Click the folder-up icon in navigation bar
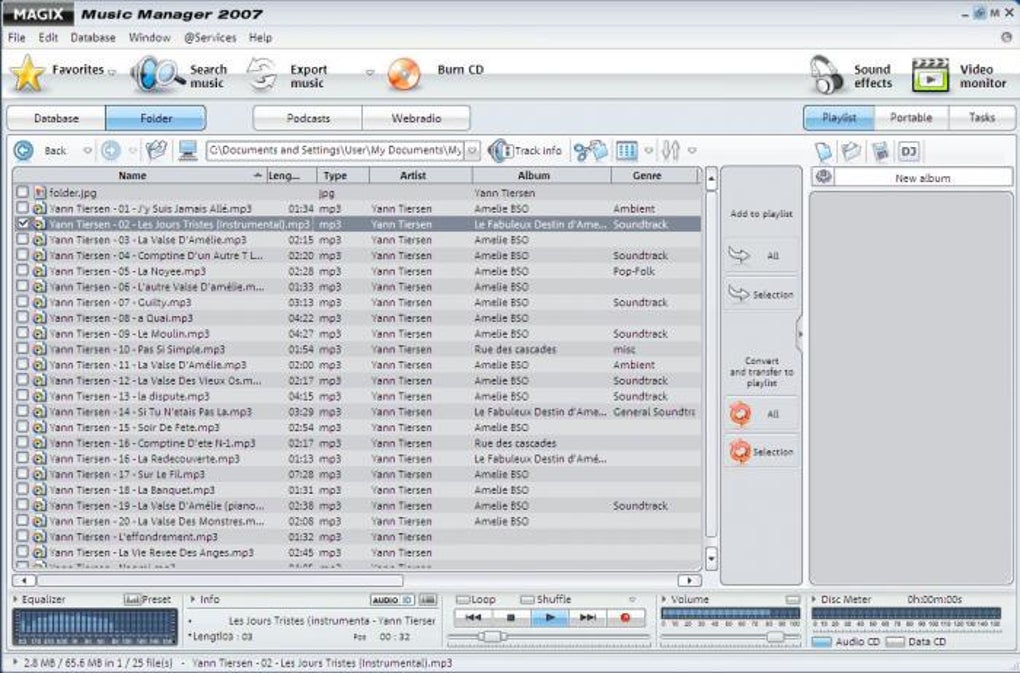The height and width of the screenshot is (673, 1020). (x=156, y=150)
